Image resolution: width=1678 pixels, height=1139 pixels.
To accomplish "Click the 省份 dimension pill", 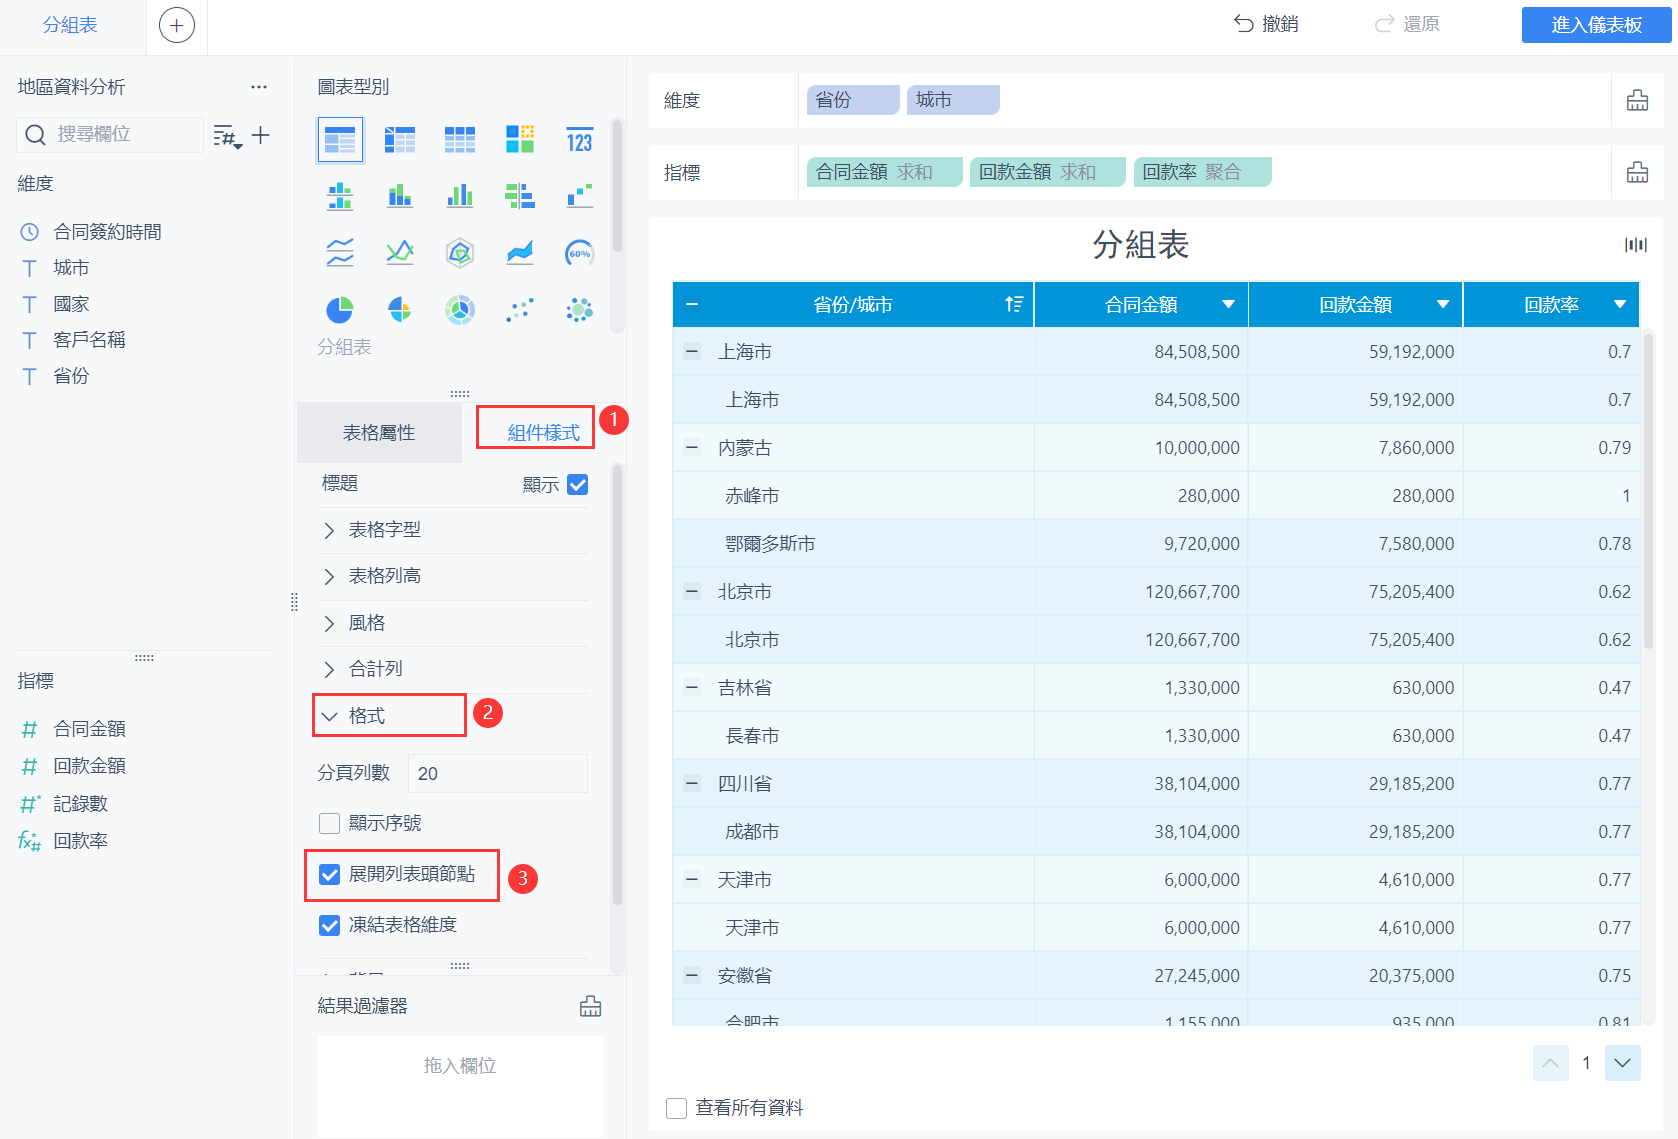I will (x=853, y=100).
